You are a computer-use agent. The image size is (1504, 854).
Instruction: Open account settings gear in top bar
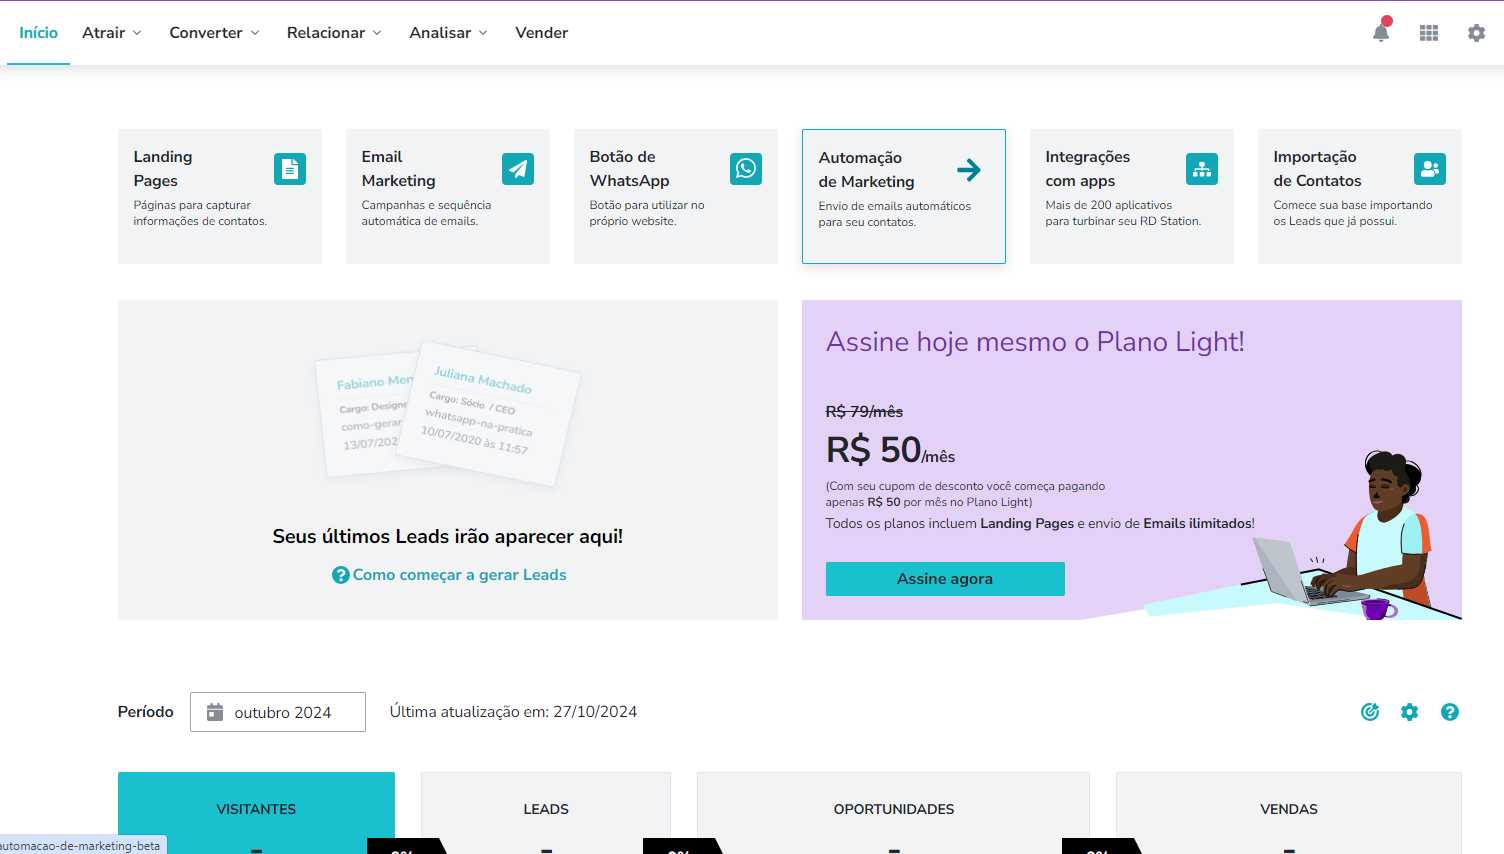click(x=1476, y=33)
